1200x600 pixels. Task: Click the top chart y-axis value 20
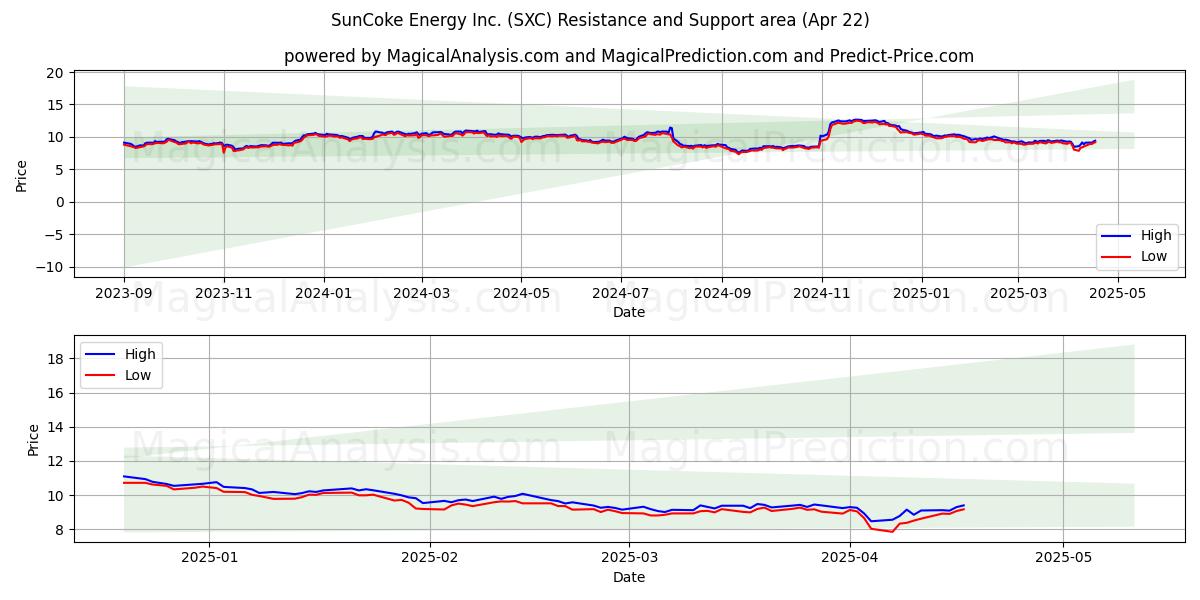click(55, 73)
